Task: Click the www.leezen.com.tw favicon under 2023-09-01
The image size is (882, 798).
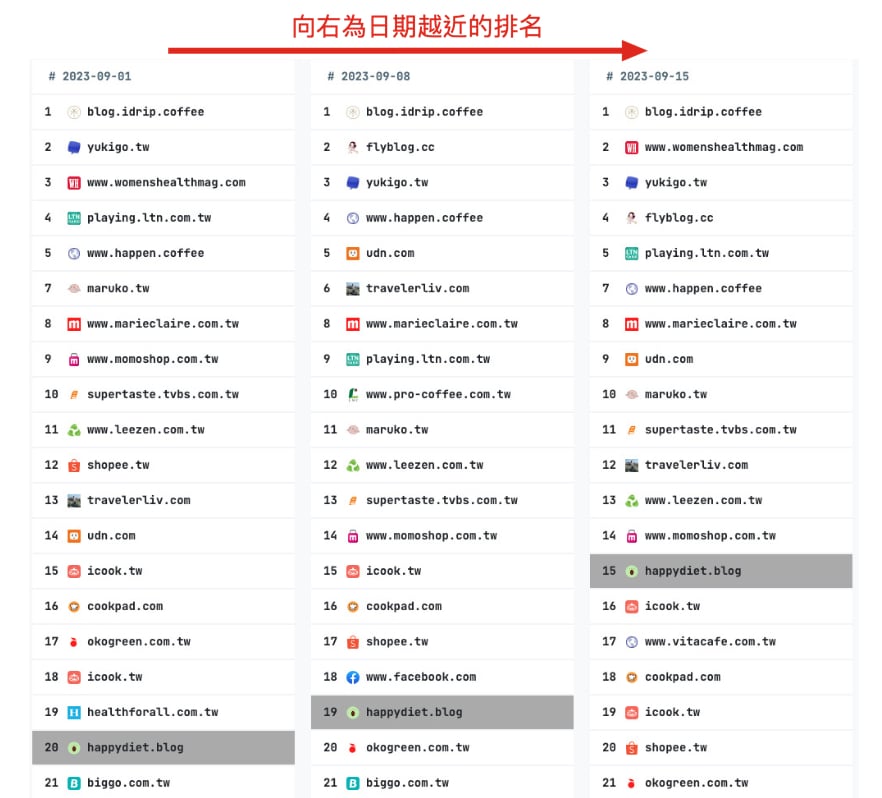Action: pos(74,430)
